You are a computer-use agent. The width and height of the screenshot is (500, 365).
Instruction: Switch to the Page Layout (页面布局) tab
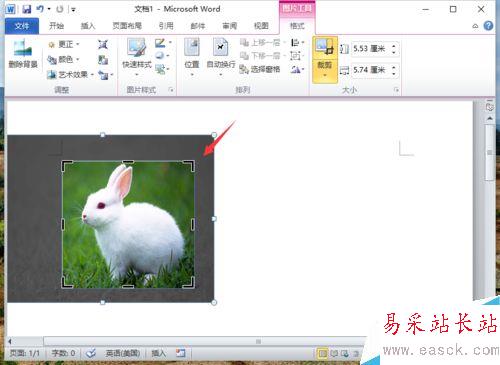[127, 26]
